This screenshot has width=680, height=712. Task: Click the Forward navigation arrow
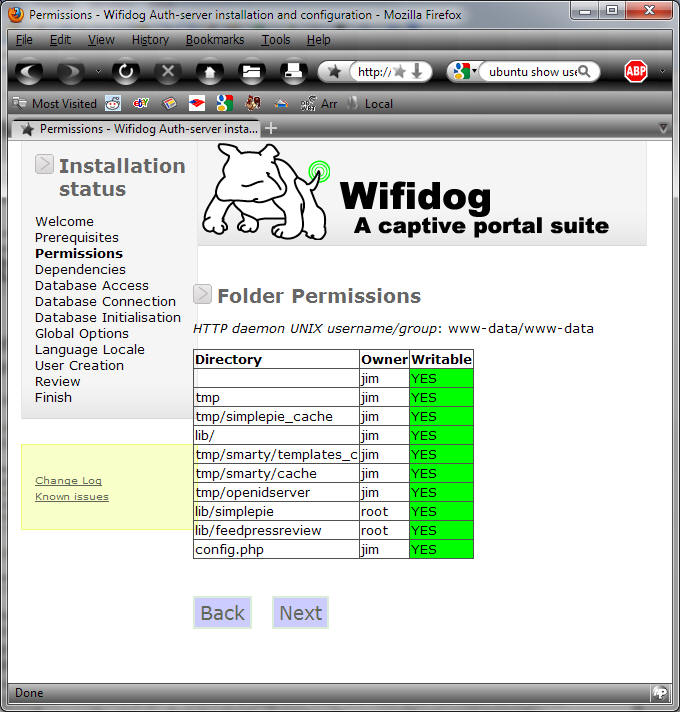(x=70, y=72)
